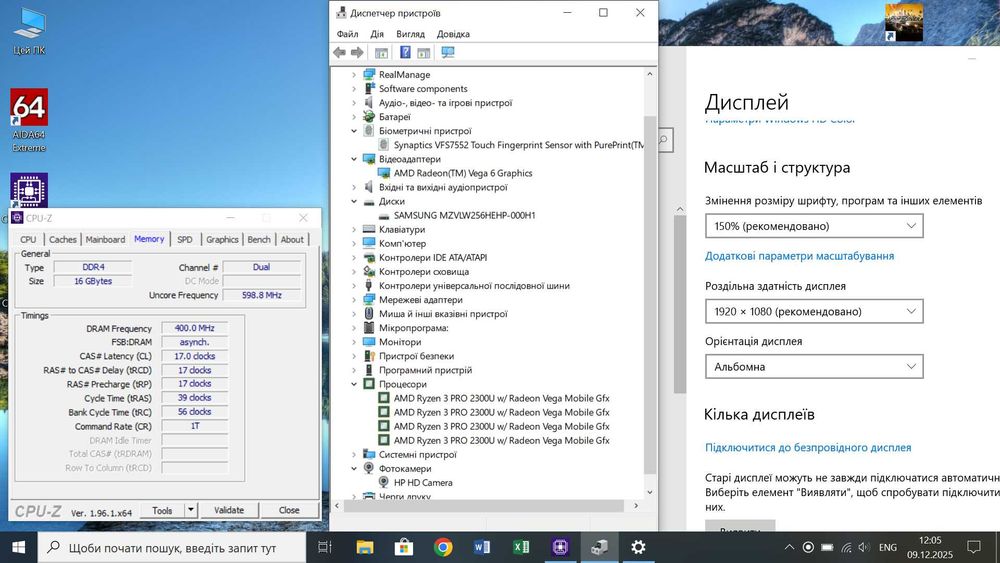Open the 'Альбомна' orientation dropdown
This screenshot has height=563, width=1000.
[814, 367]
